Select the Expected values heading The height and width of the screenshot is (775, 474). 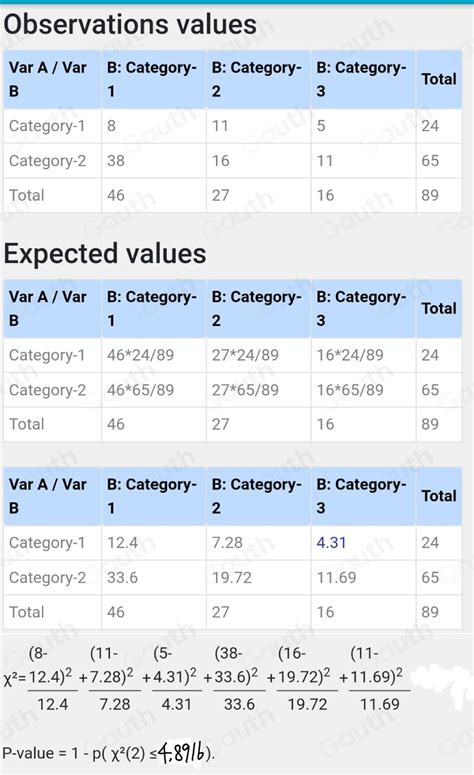[x=105, y=253]
